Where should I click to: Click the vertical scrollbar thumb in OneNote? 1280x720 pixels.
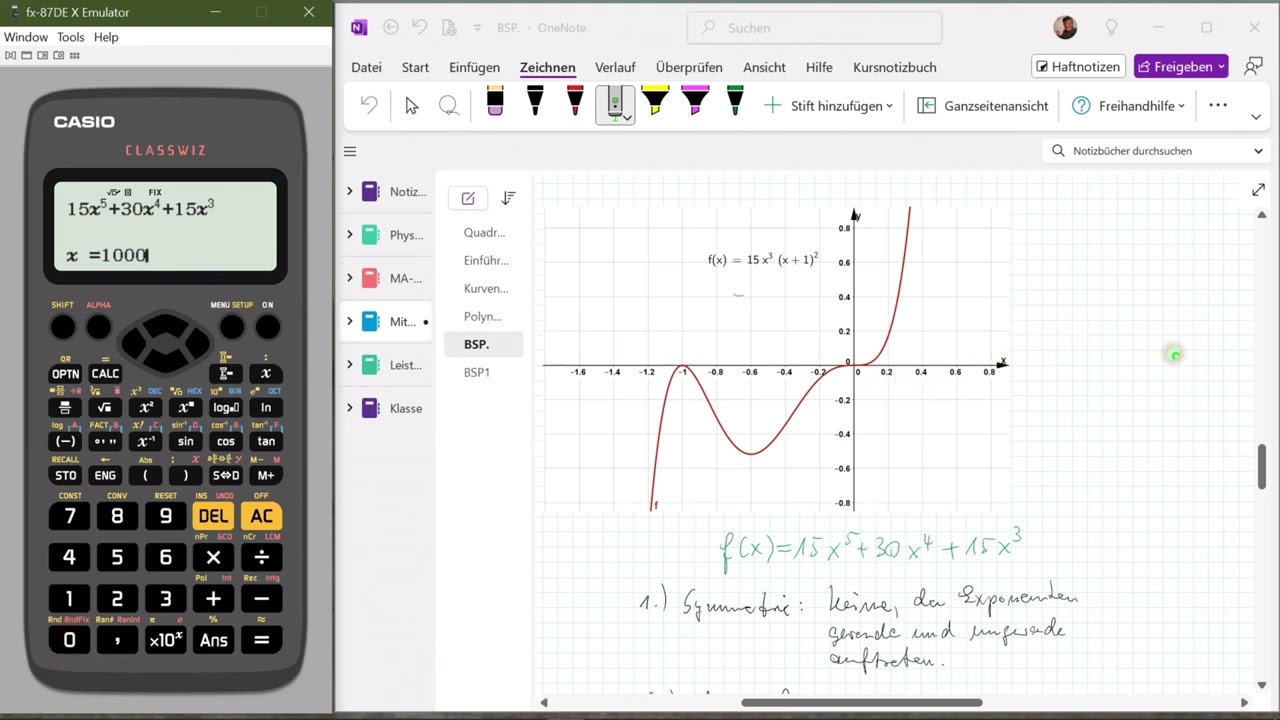(1262, 466)
